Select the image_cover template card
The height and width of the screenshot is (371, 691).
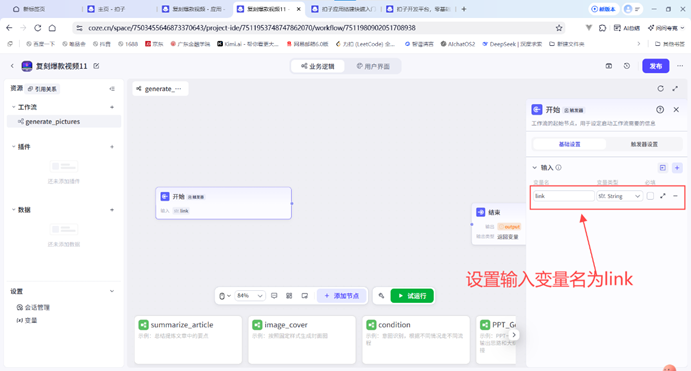coord(302,340)
